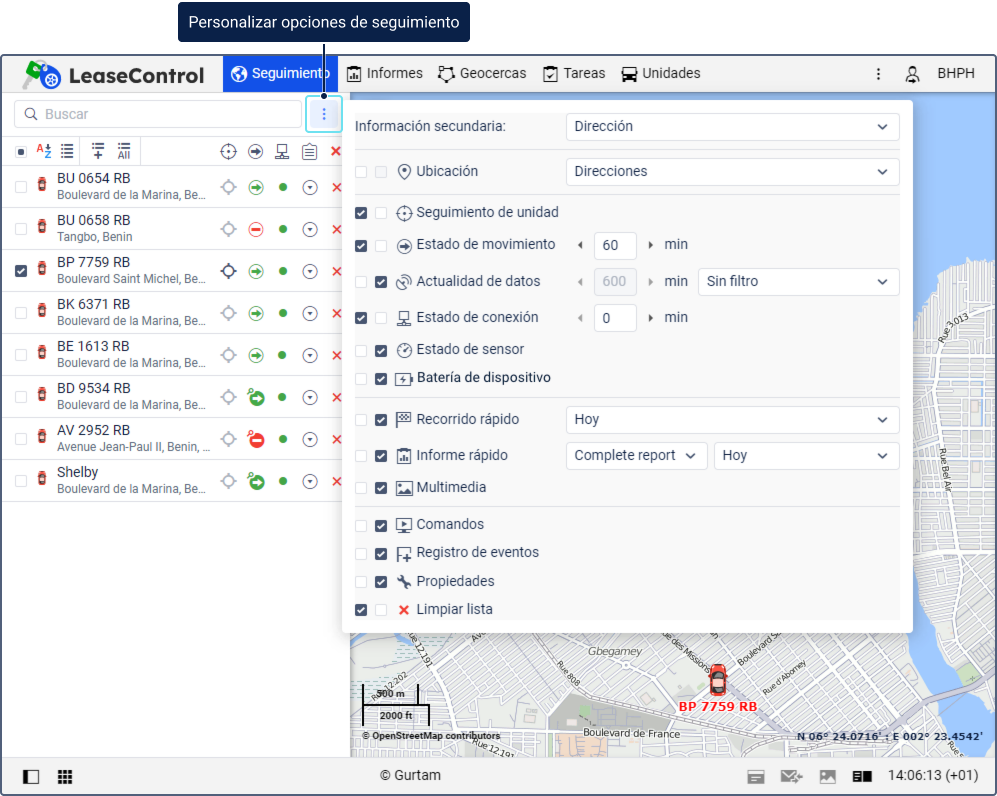Uncheck the first Seguimiento de unidad checkbox
This screenshot has height=796, width=997.
pos(361,213)
